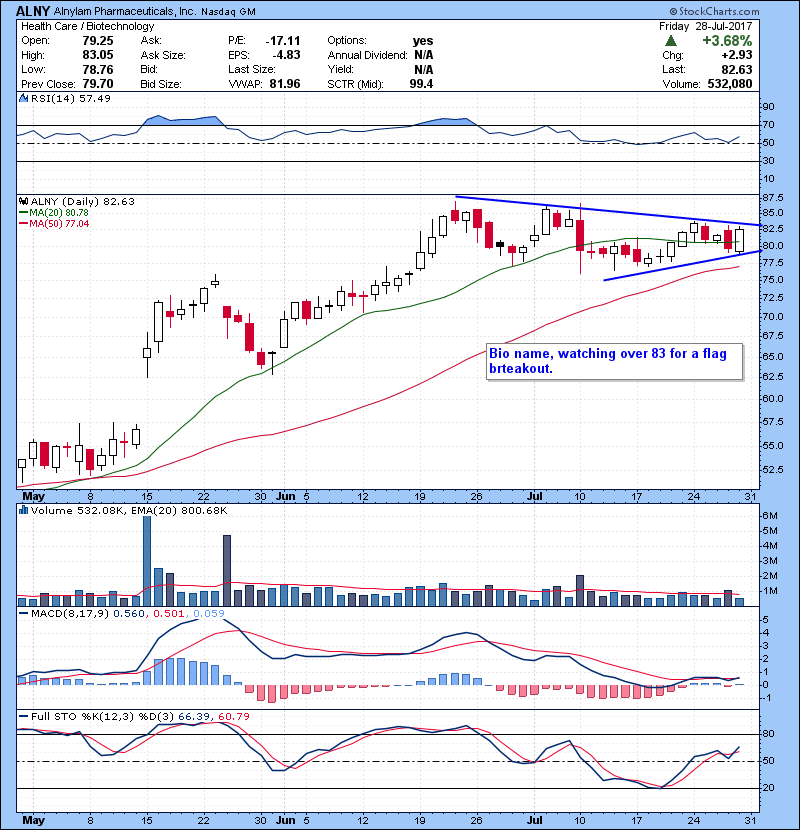Click the Jun label on price chart axis
800x830 pixels.
286,497
